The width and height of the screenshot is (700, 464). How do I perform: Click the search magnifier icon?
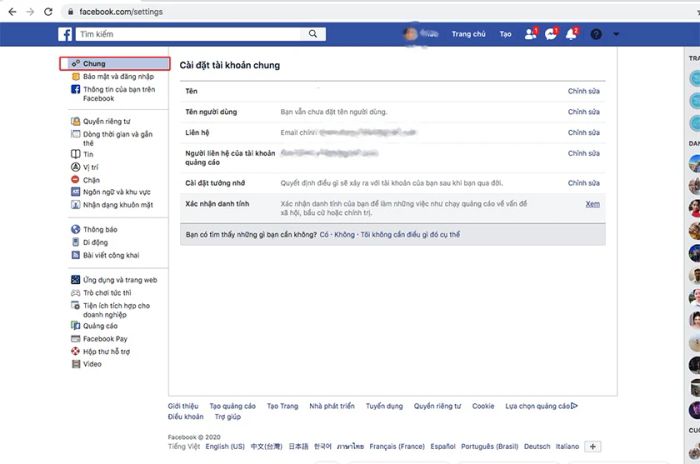[313, 34]
